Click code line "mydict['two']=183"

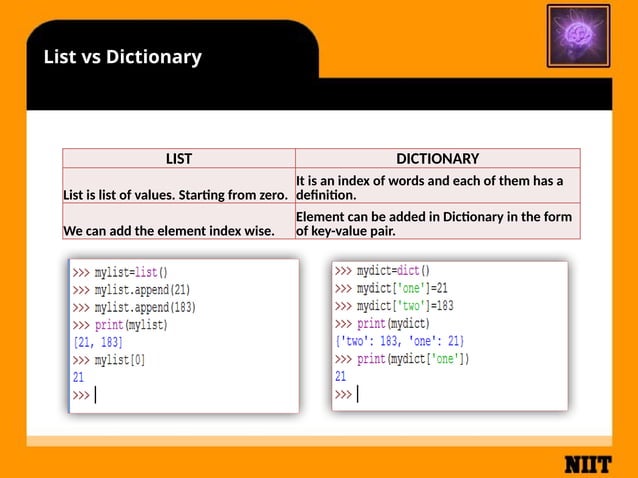[394, 306]
